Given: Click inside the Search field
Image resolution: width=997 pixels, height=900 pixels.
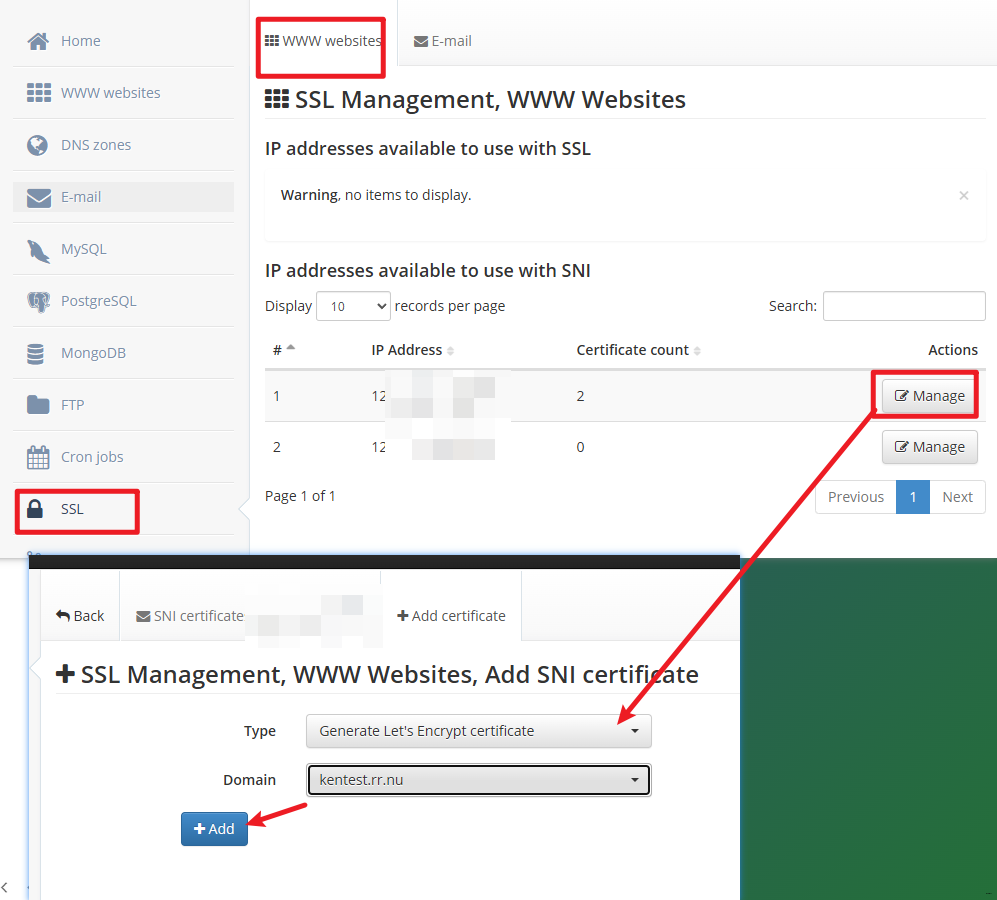Looking at the screenshot, I should click(903, 306).
